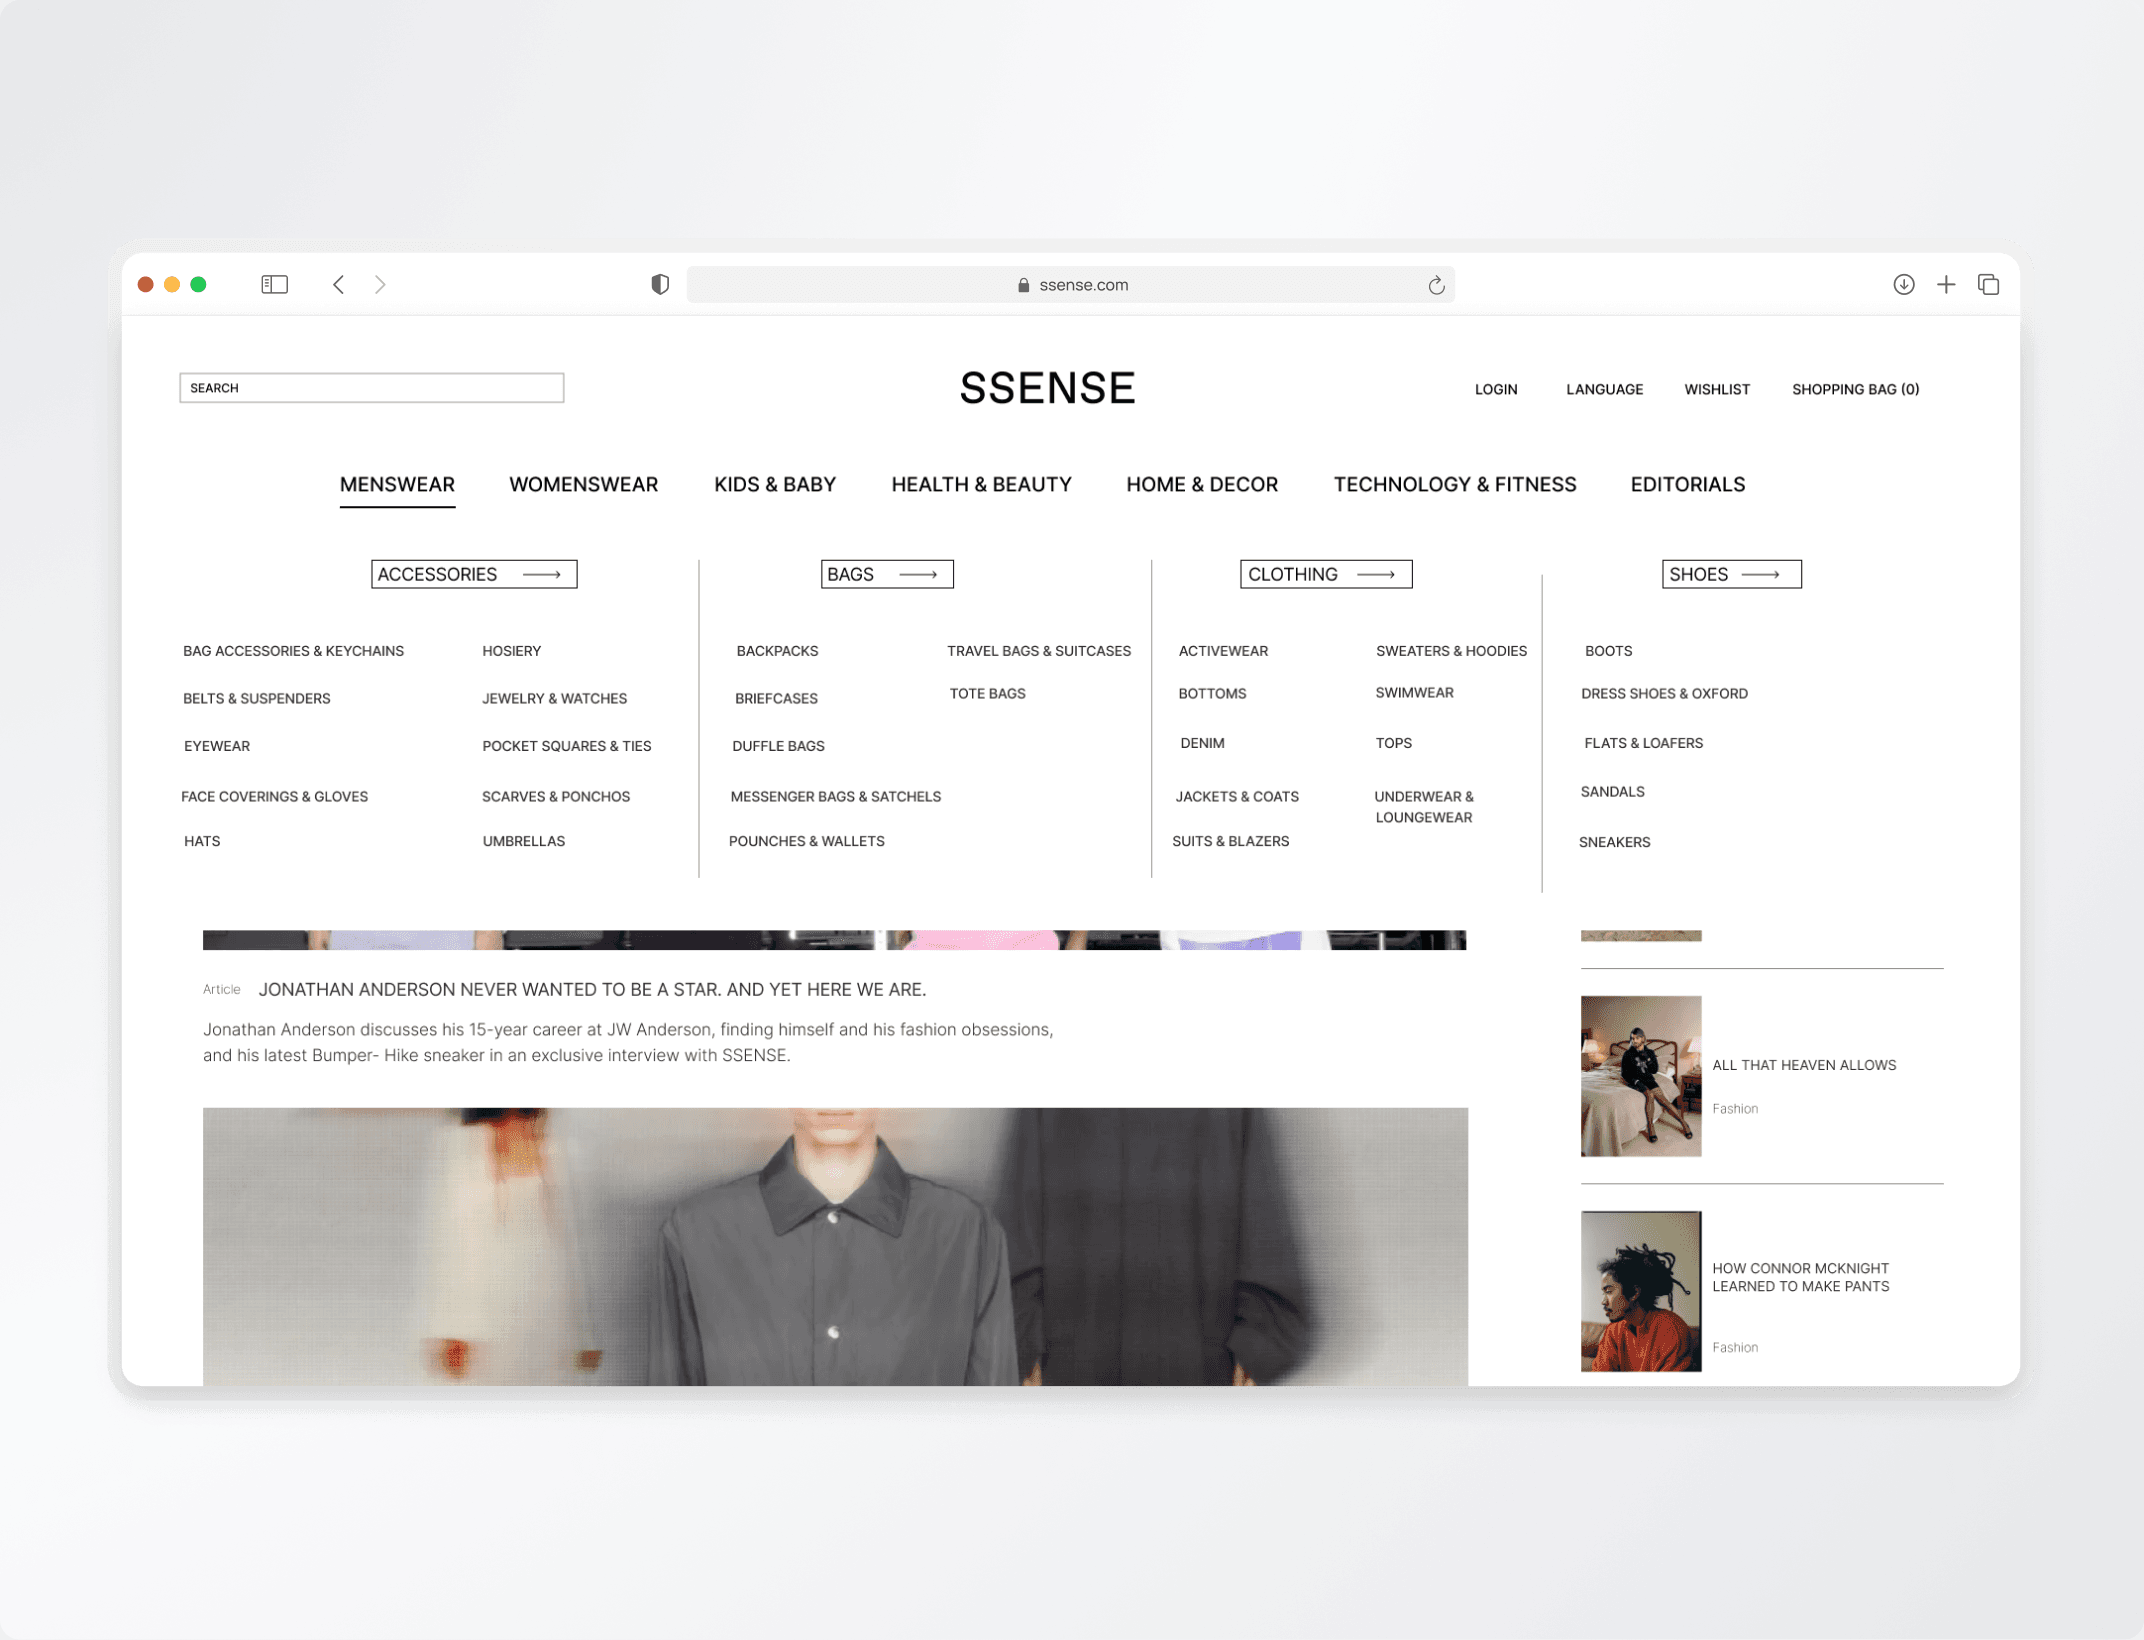Open the LOGIN link
This screenshot has height=1640, width=2144.
tap(1496, 390)
